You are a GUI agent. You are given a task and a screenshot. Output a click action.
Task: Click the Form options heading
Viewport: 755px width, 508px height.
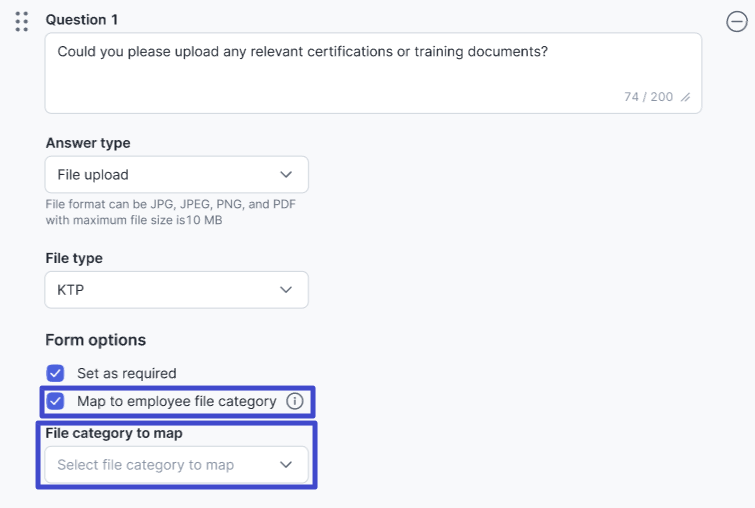(95, 340)
